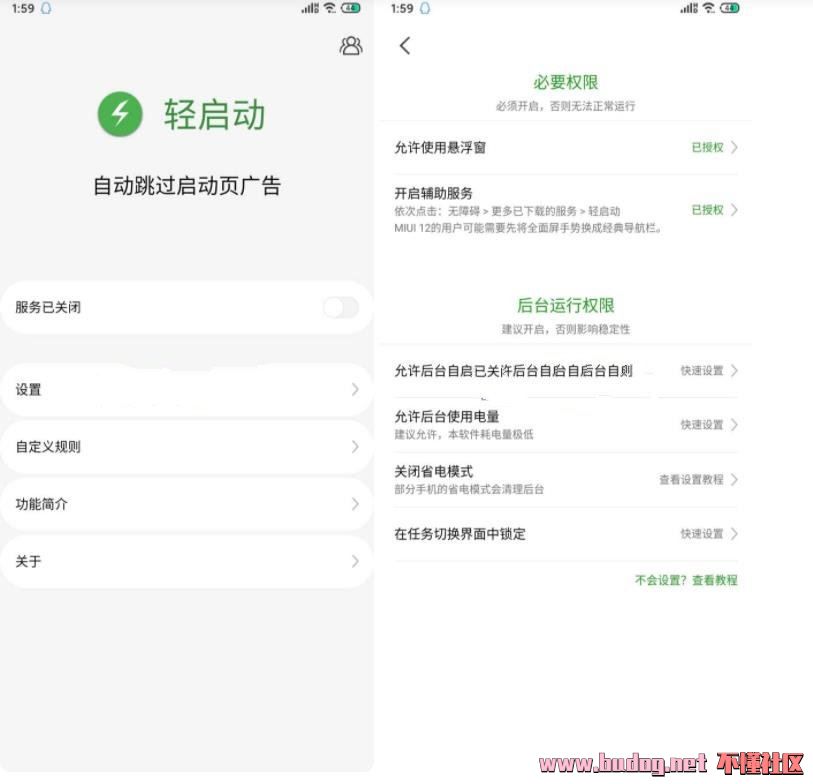Tap the green lightning app logo

[x=120, y=114]
